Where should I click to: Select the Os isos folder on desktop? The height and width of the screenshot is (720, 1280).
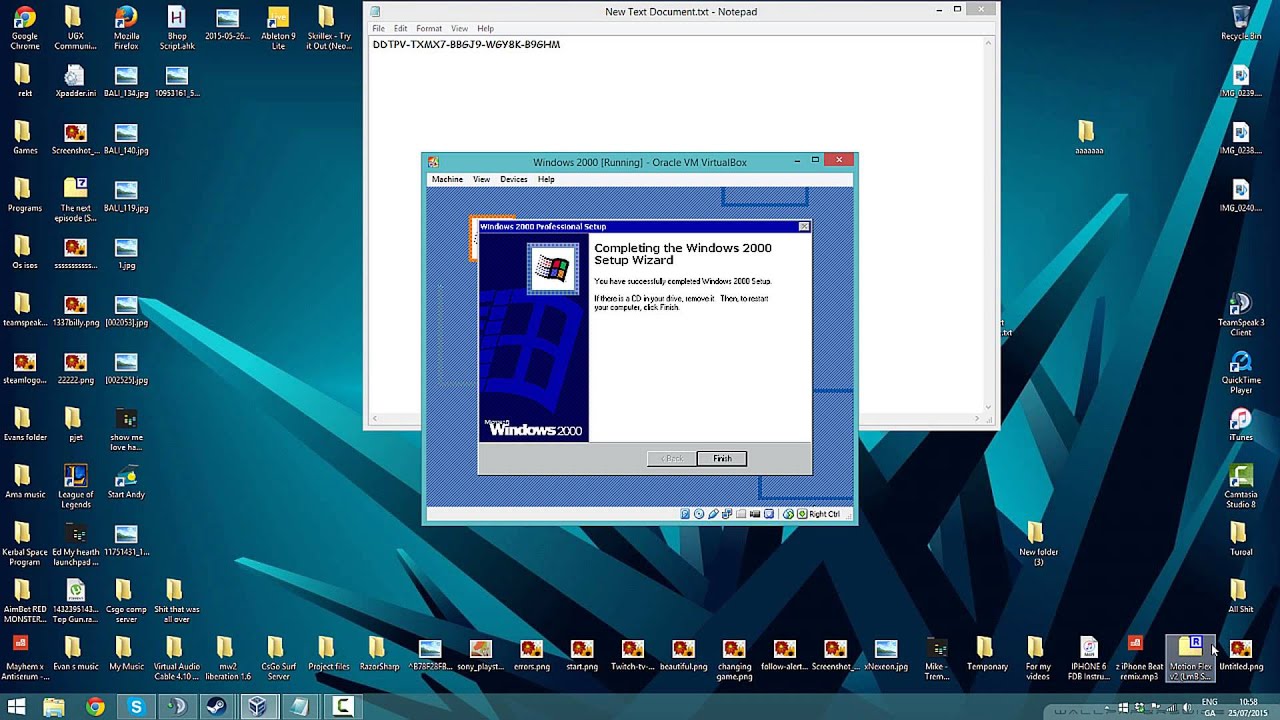(24, 253)
